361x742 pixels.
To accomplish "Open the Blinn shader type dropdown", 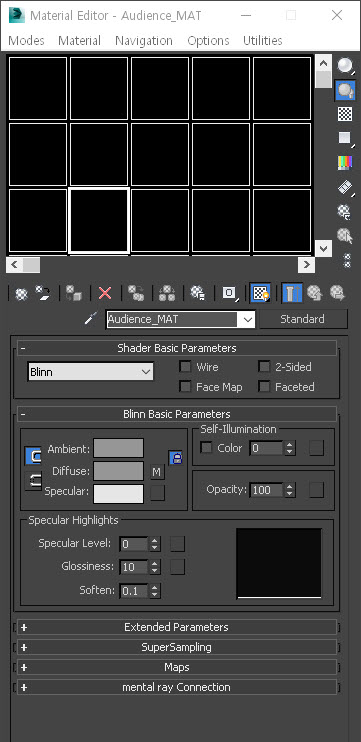I will [90, 372].
